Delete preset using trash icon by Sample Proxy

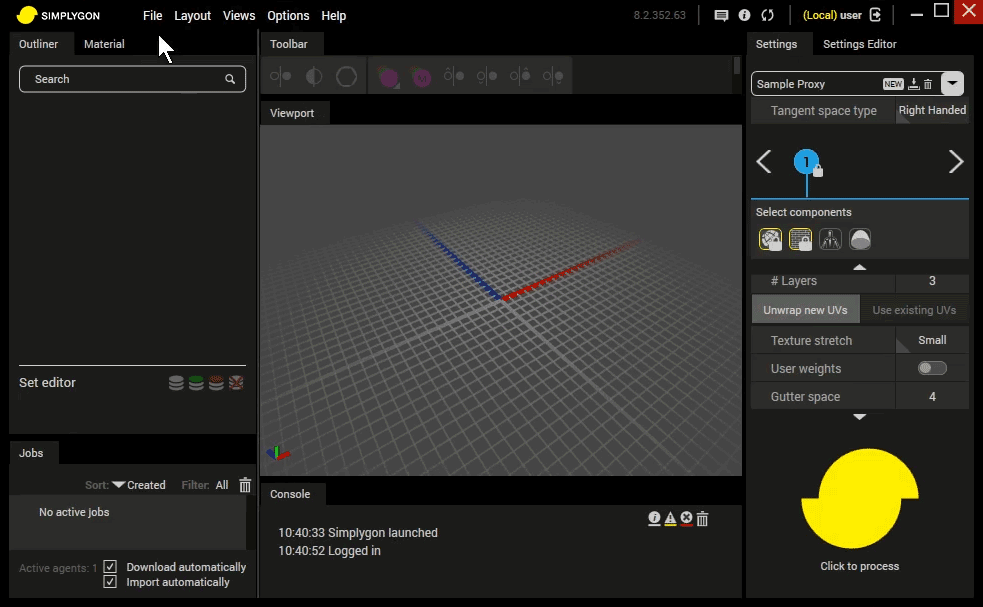click(x=928, y=84)
